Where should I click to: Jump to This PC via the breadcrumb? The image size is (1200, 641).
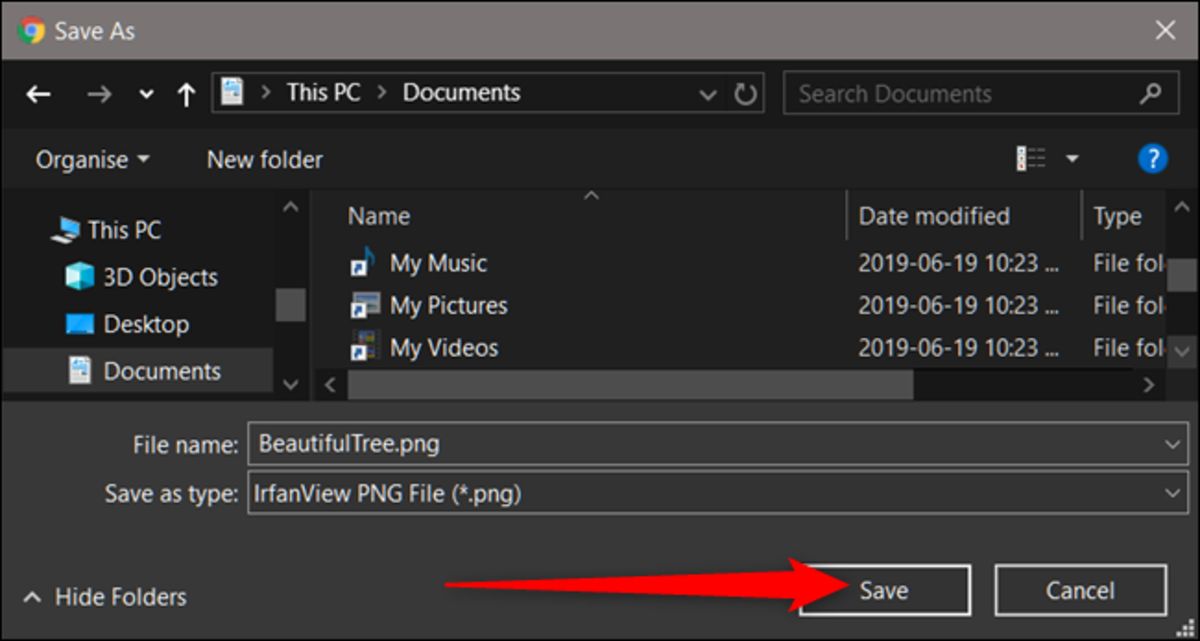(x=322, y=92)
